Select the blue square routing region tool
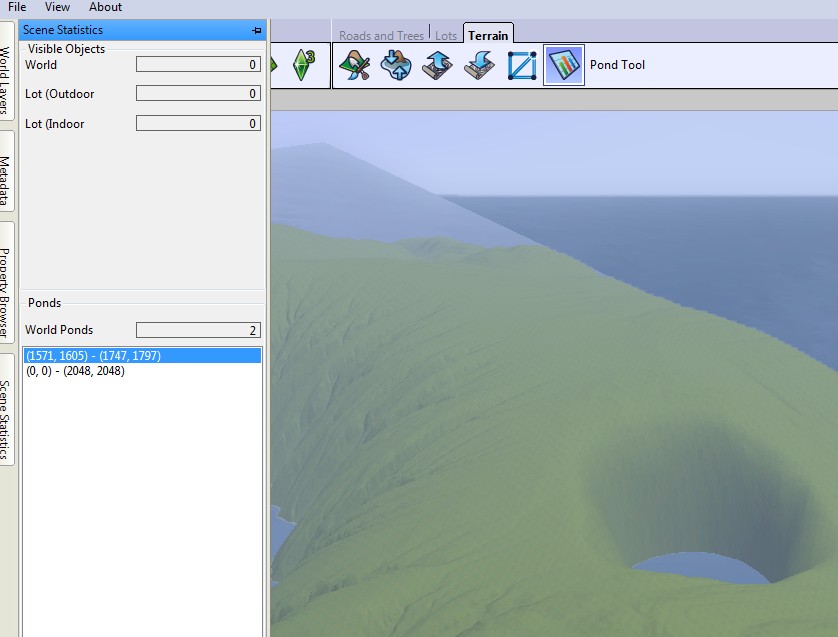 coord(522,66)
